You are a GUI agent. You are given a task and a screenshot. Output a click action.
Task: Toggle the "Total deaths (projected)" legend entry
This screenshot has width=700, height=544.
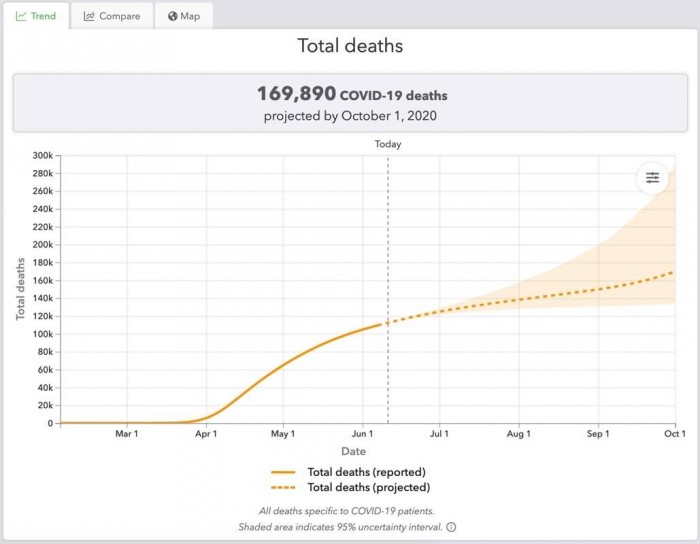[x=368, y=488]
